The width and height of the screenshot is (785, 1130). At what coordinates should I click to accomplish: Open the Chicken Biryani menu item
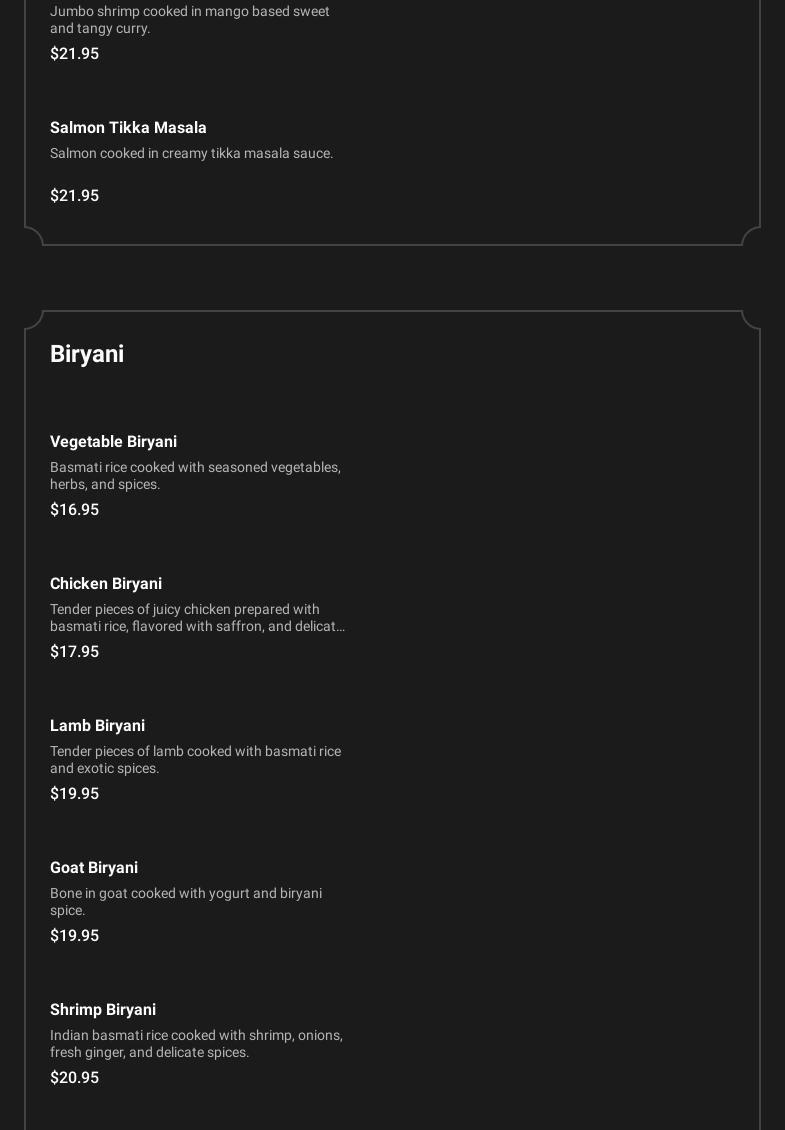[x=106, y=583]
